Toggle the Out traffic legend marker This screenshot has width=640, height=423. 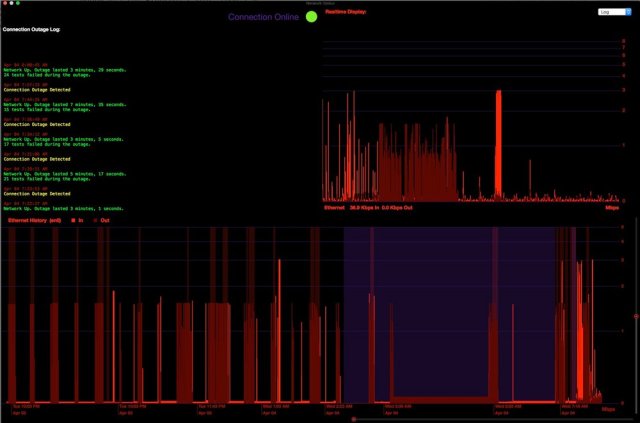tap(96, 219)
